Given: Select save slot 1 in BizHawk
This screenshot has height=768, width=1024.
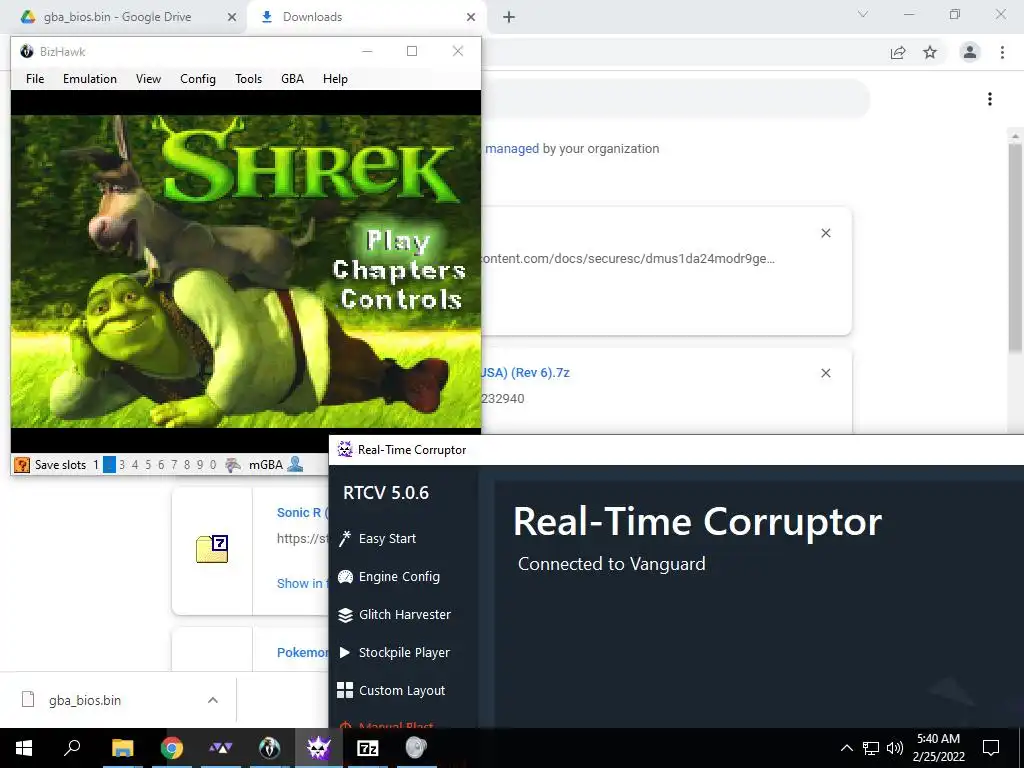Looking at the screenshot, I should pos(96,465).
